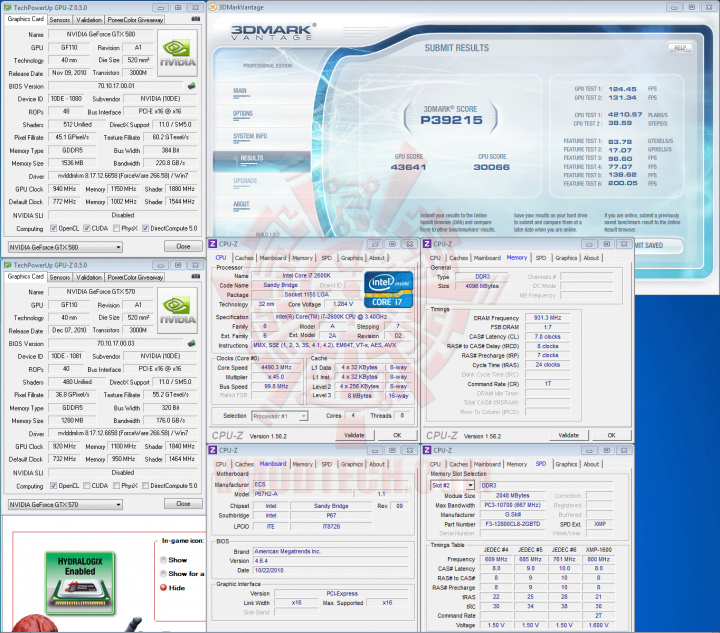Open the Caches tab in the CPU-Z Processor window
Screen dimensions: 720x633
click(244, 258)
